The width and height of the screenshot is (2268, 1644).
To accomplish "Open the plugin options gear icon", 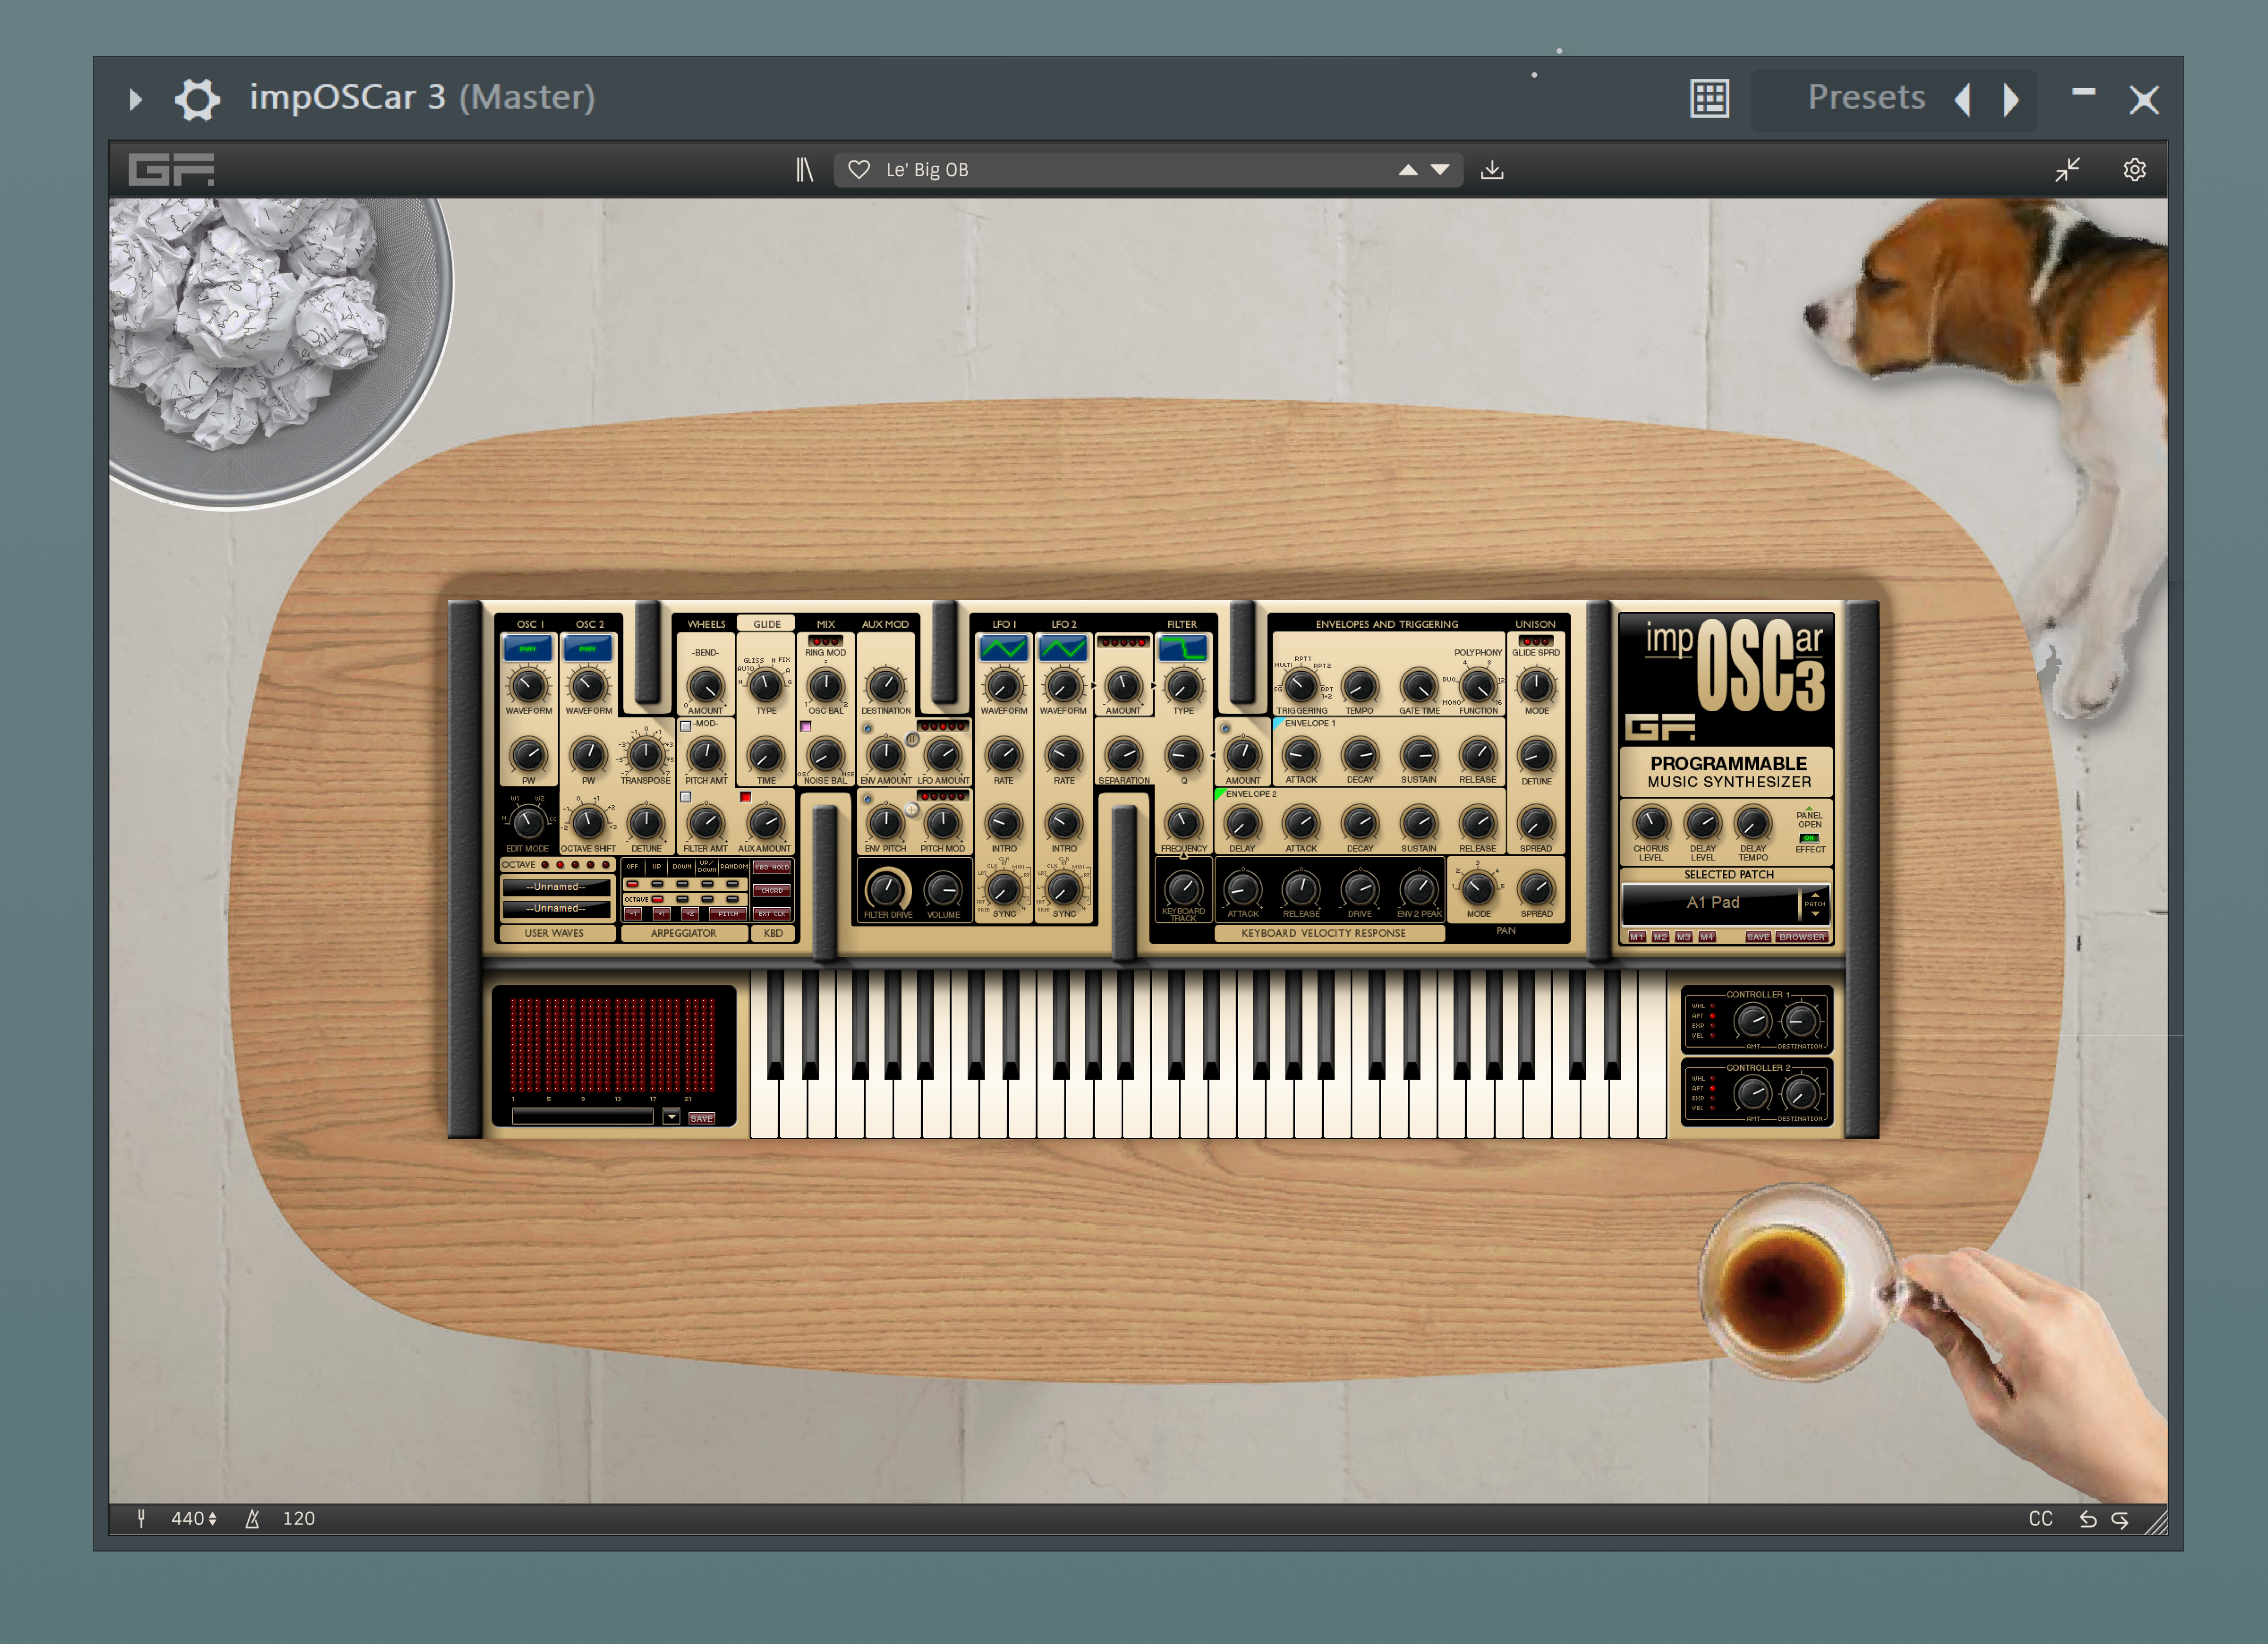I will click(197, 99).
